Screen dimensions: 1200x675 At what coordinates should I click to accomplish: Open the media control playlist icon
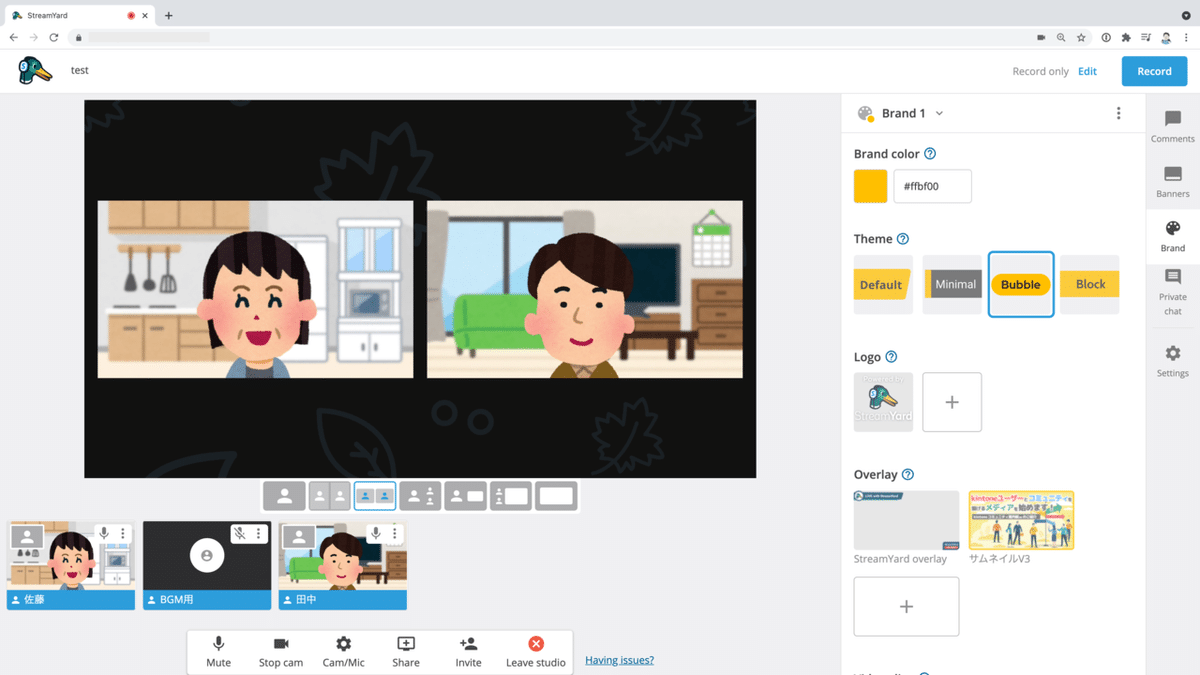[x=1146, y=38]
